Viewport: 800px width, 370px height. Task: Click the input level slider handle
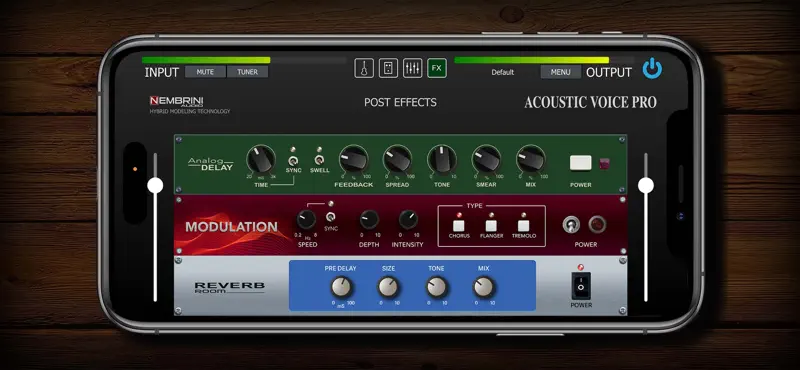click(155, 185)
